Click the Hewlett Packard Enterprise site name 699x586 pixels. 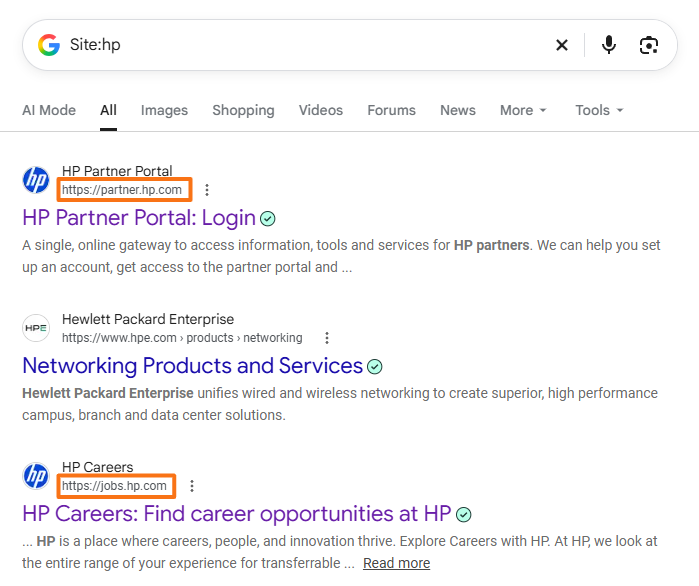coord(148,319)
